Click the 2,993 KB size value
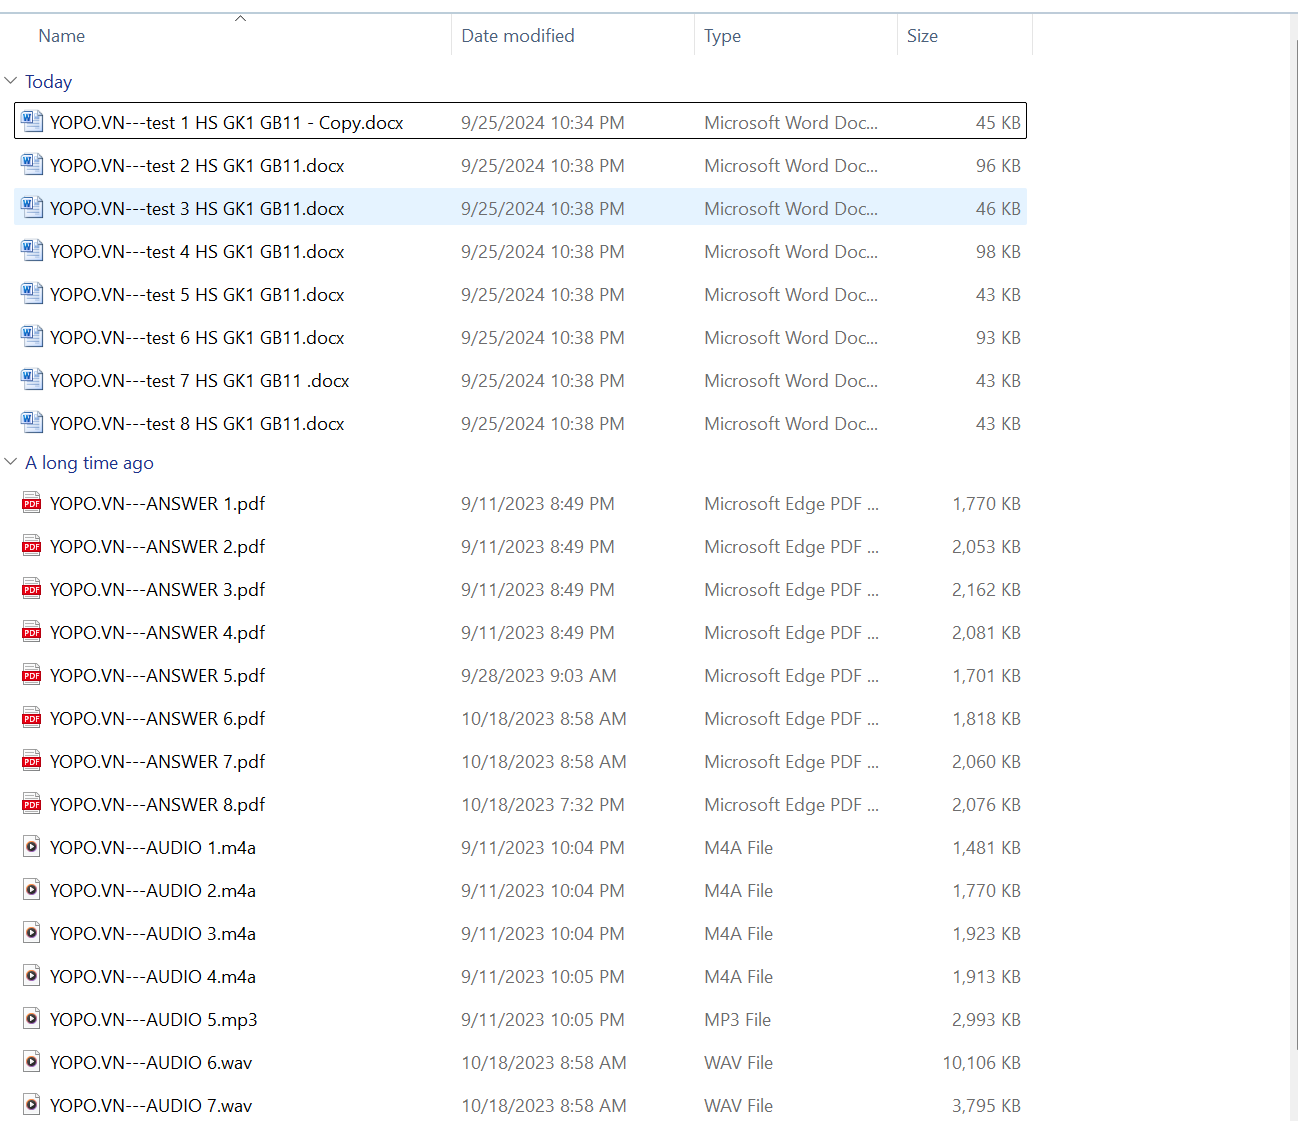The width and height of the screenshot is (1298, 1125). pyautogui.click(x=987, y=1020)
